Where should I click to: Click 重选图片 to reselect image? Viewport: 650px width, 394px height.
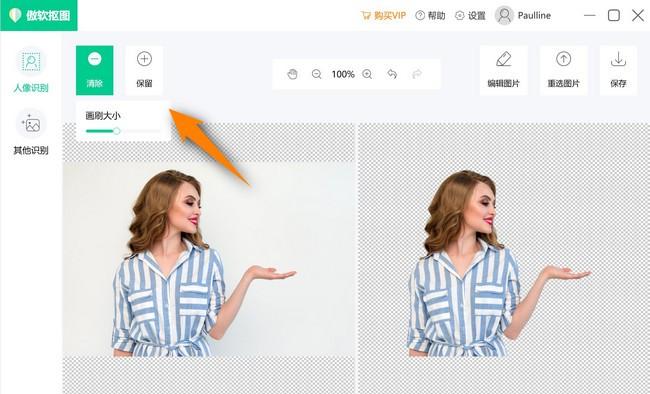click(563, 70)
